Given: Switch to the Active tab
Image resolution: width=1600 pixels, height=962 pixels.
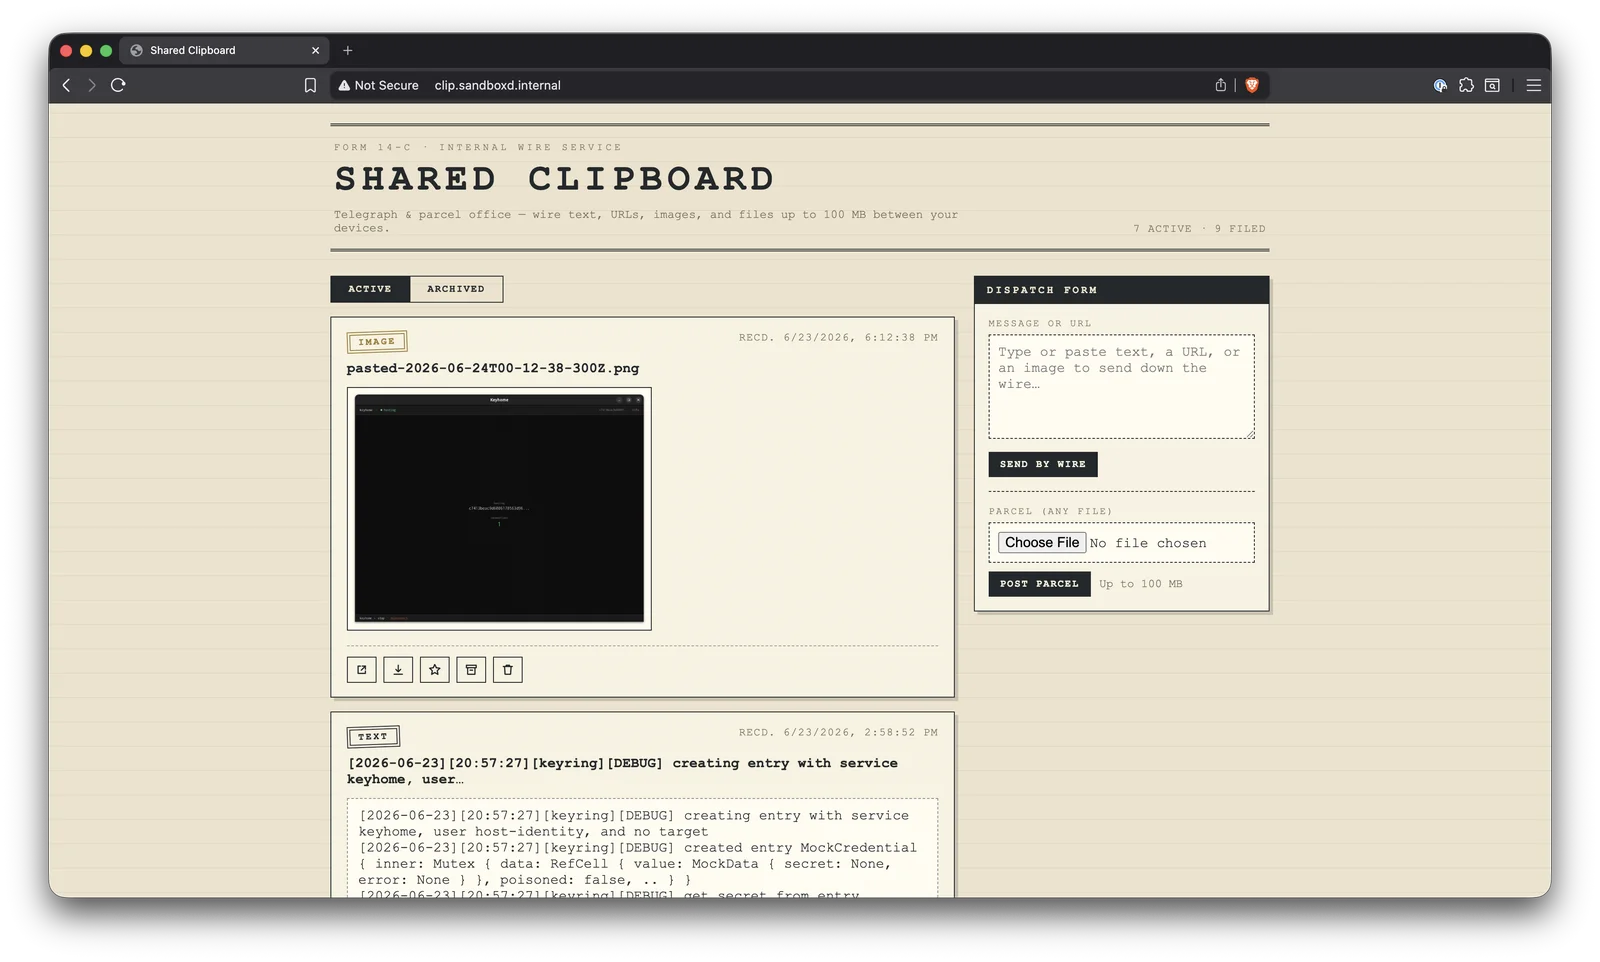Looking at the screenshot, I should (x=370, y=289).
